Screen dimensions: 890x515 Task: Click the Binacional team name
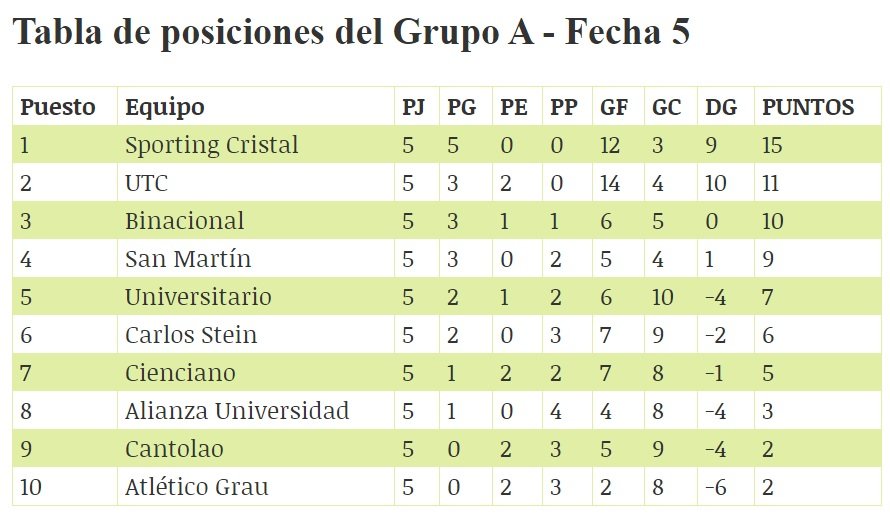(184, 221)
